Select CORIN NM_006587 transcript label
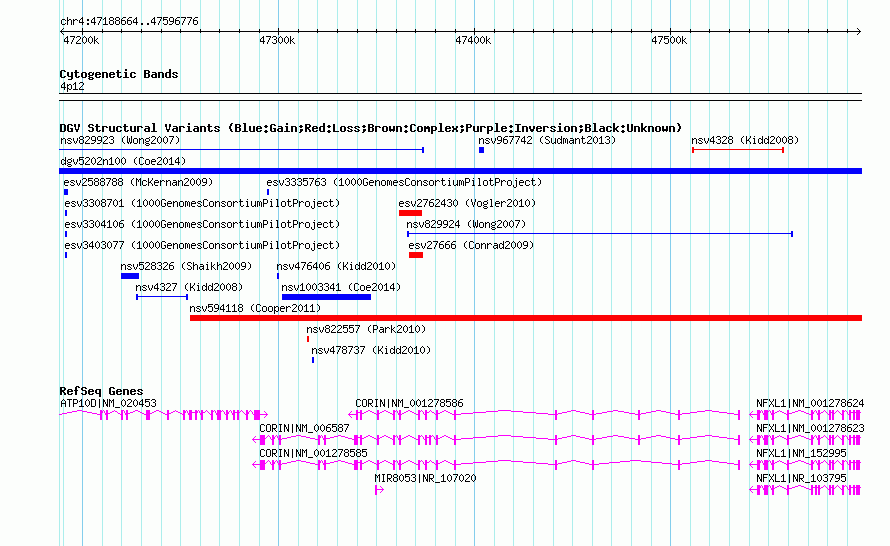890x546 pixels. tap(304, 429)
